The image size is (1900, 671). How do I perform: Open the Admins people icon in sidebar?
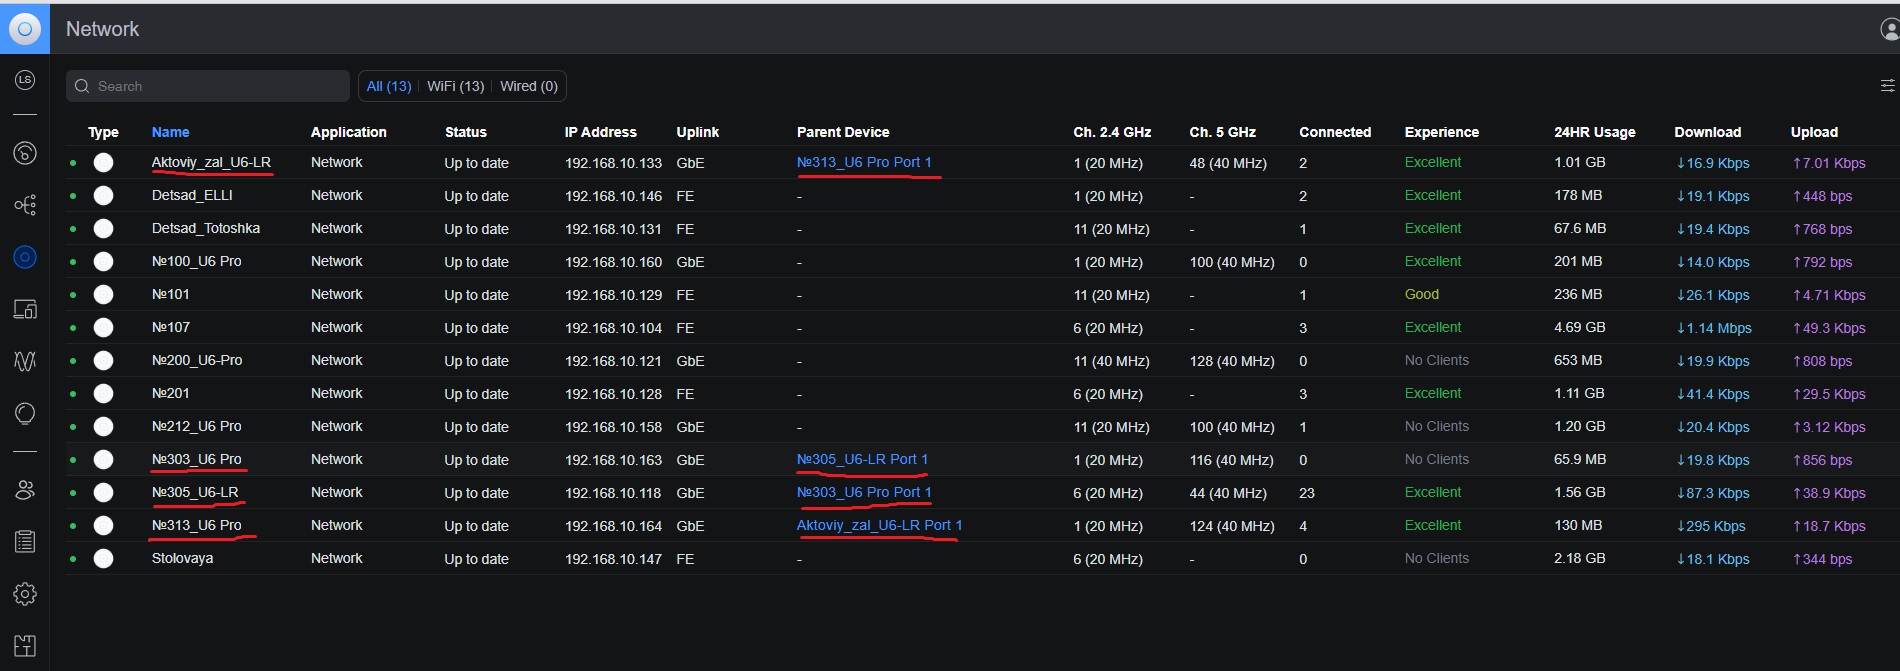(25, 490)
